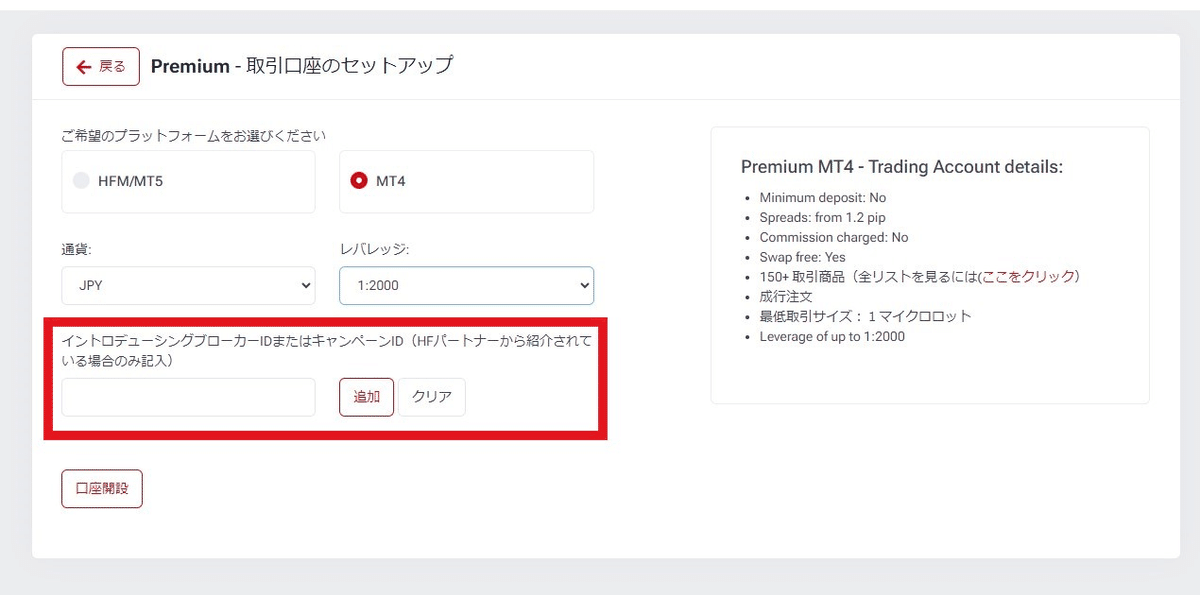Click the 通貨: label
Image resolution: width=1200 pixels, height=595 pixels.
[x=77, y=249]
